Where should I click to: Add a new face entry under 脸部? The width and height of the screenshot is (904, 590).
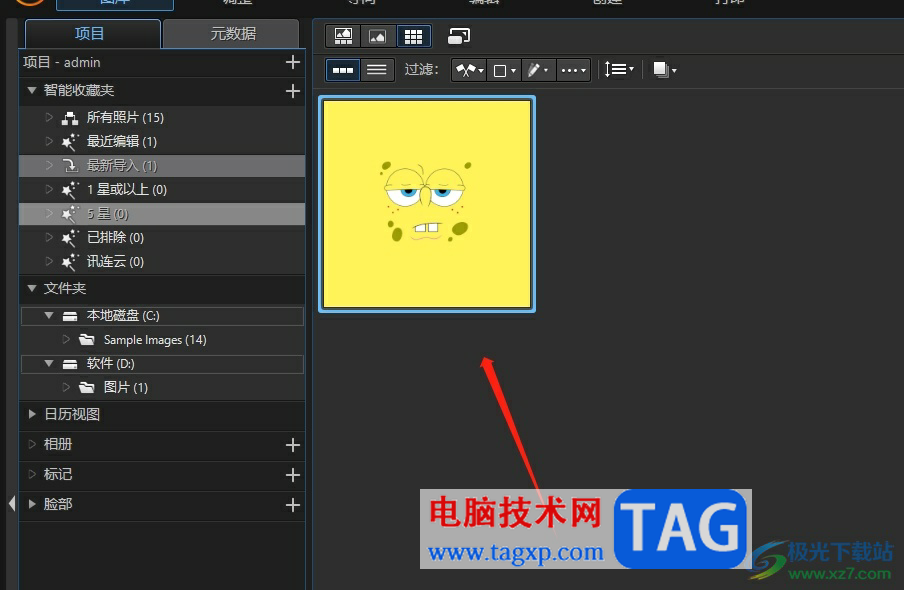click(x=292, y=505)
